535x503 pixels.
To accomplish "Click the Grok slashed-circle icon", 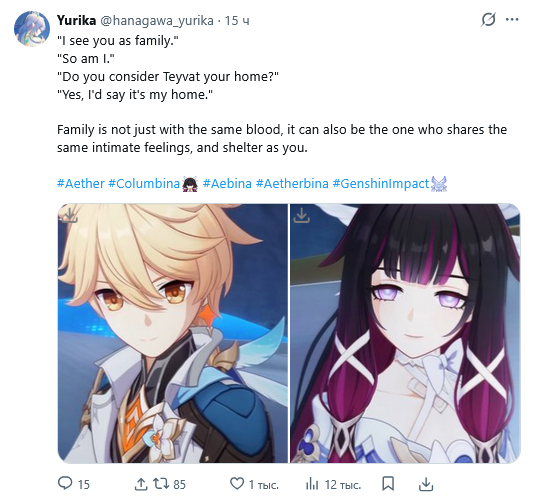I will pos(488,20).
